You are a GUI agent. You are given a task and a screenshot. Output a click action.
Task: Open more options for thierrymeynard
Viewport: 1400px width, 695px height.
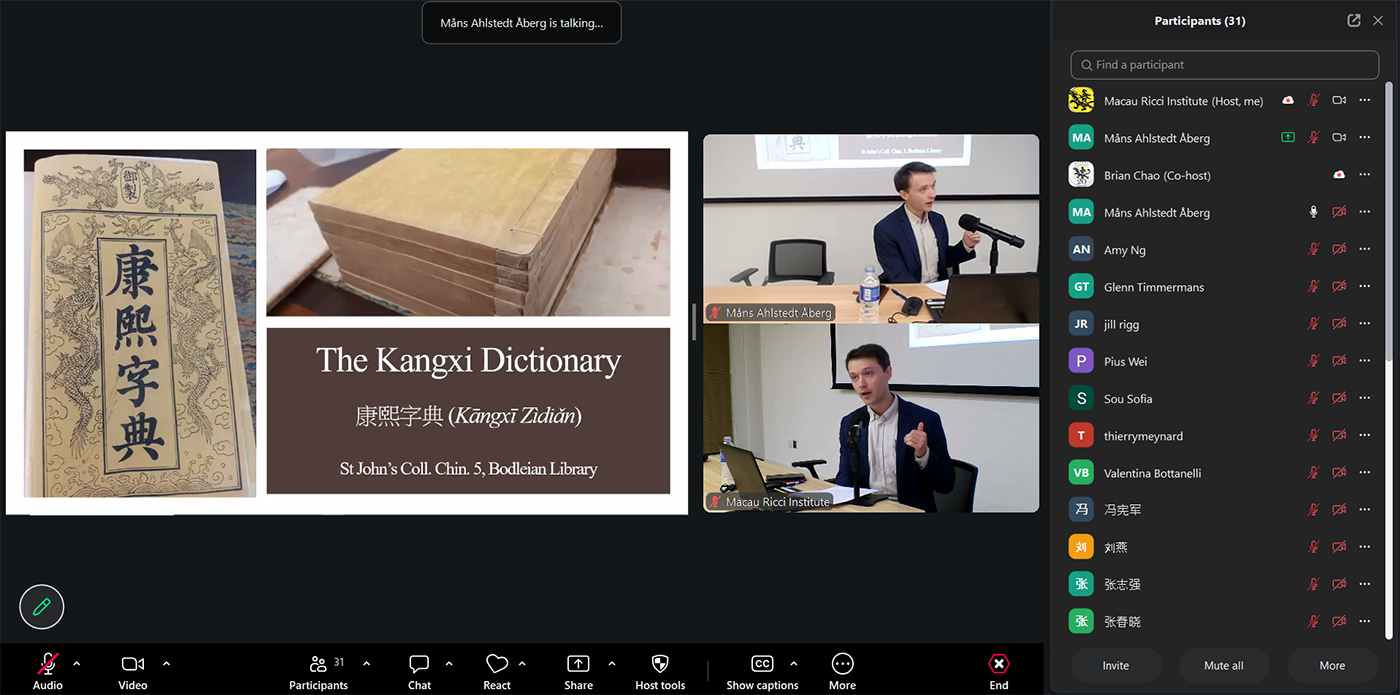coord(1365,436)
